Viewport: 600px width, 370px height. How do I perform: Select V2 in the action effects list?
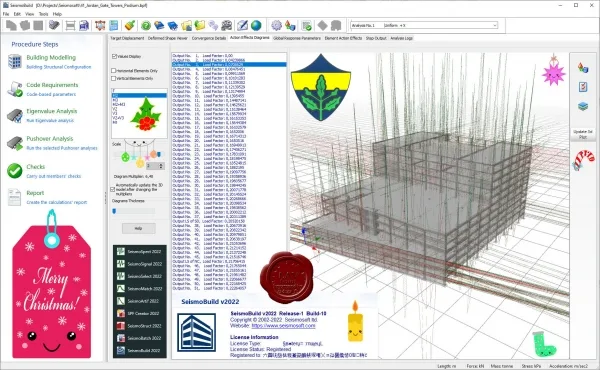point(115,109)
